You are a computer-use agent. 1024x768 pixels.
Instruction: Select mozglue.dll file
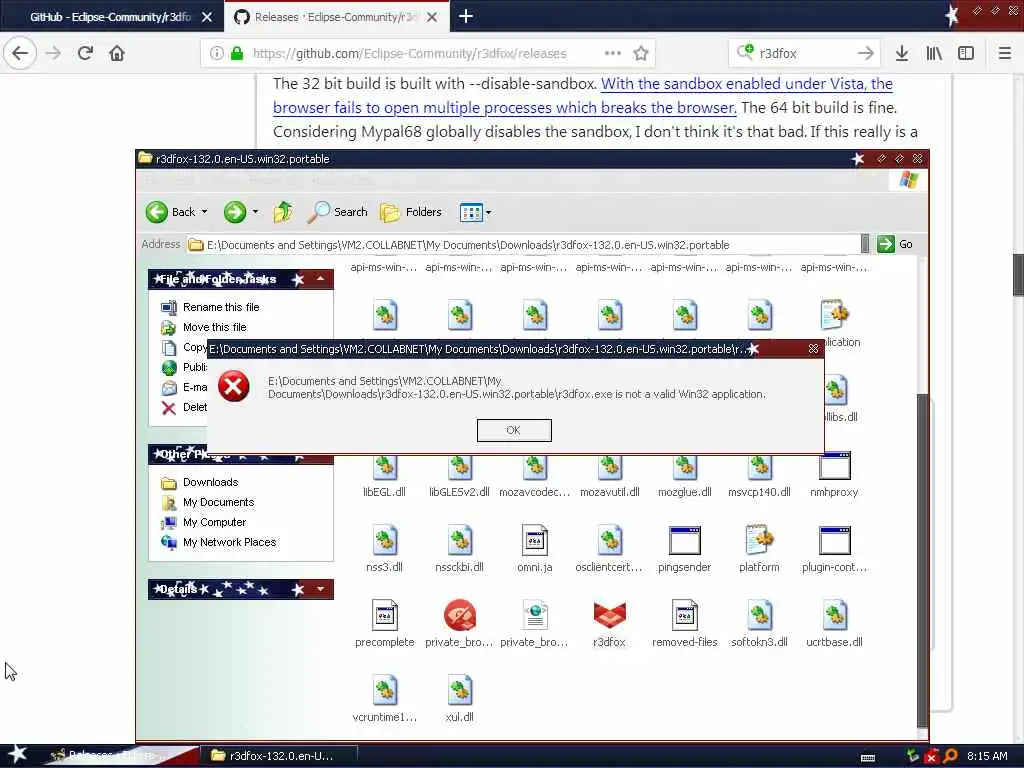(x=684, y=477)
